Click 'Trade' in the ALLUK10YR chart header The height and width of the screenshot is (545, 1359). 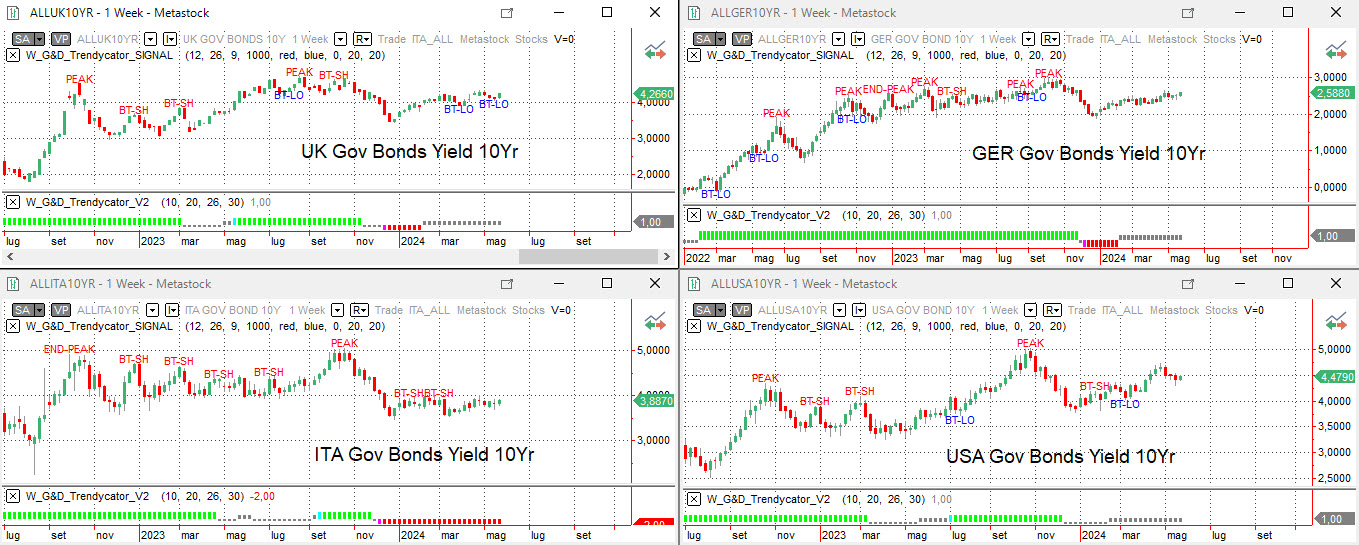[391, 39]
